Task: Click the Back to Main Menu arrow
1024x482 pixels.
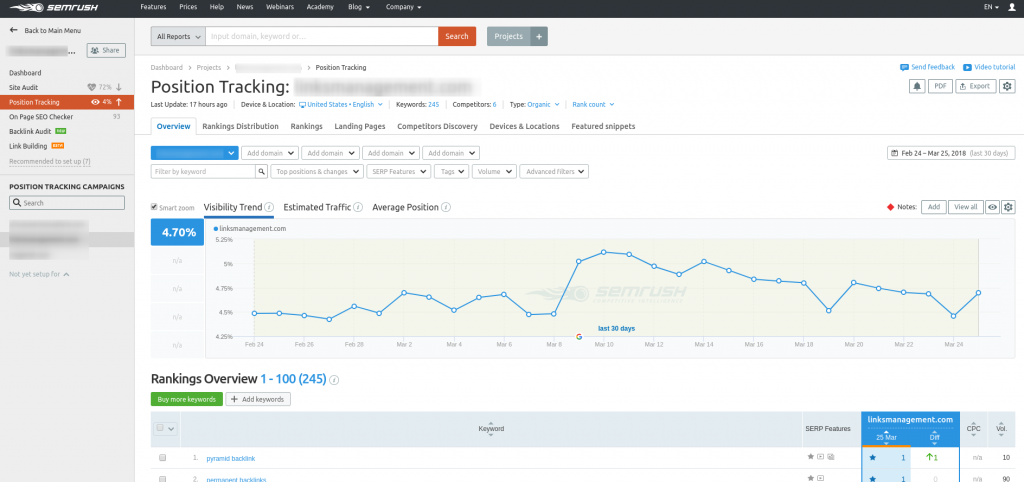Action: 14,30
